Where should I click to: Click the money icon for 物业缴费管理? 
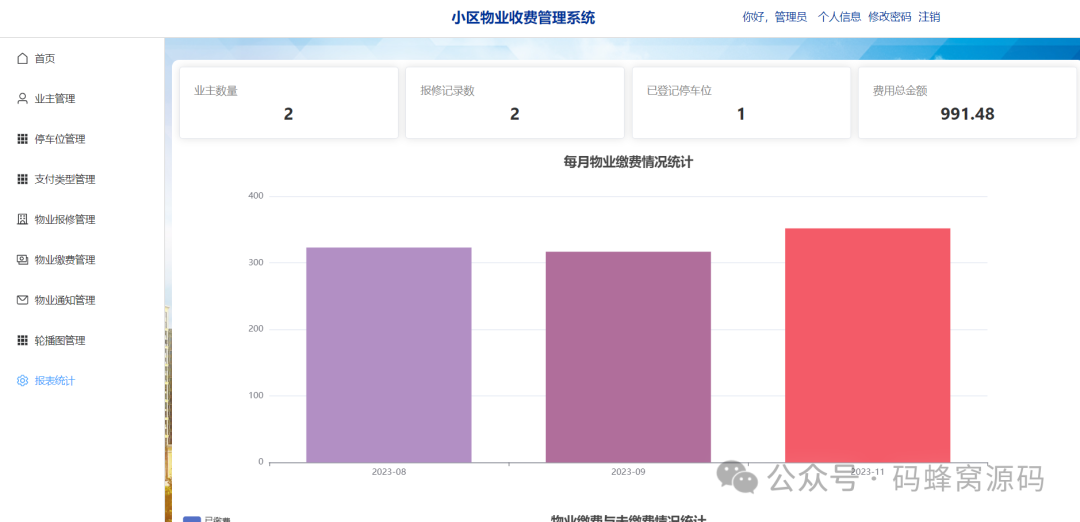22,260
